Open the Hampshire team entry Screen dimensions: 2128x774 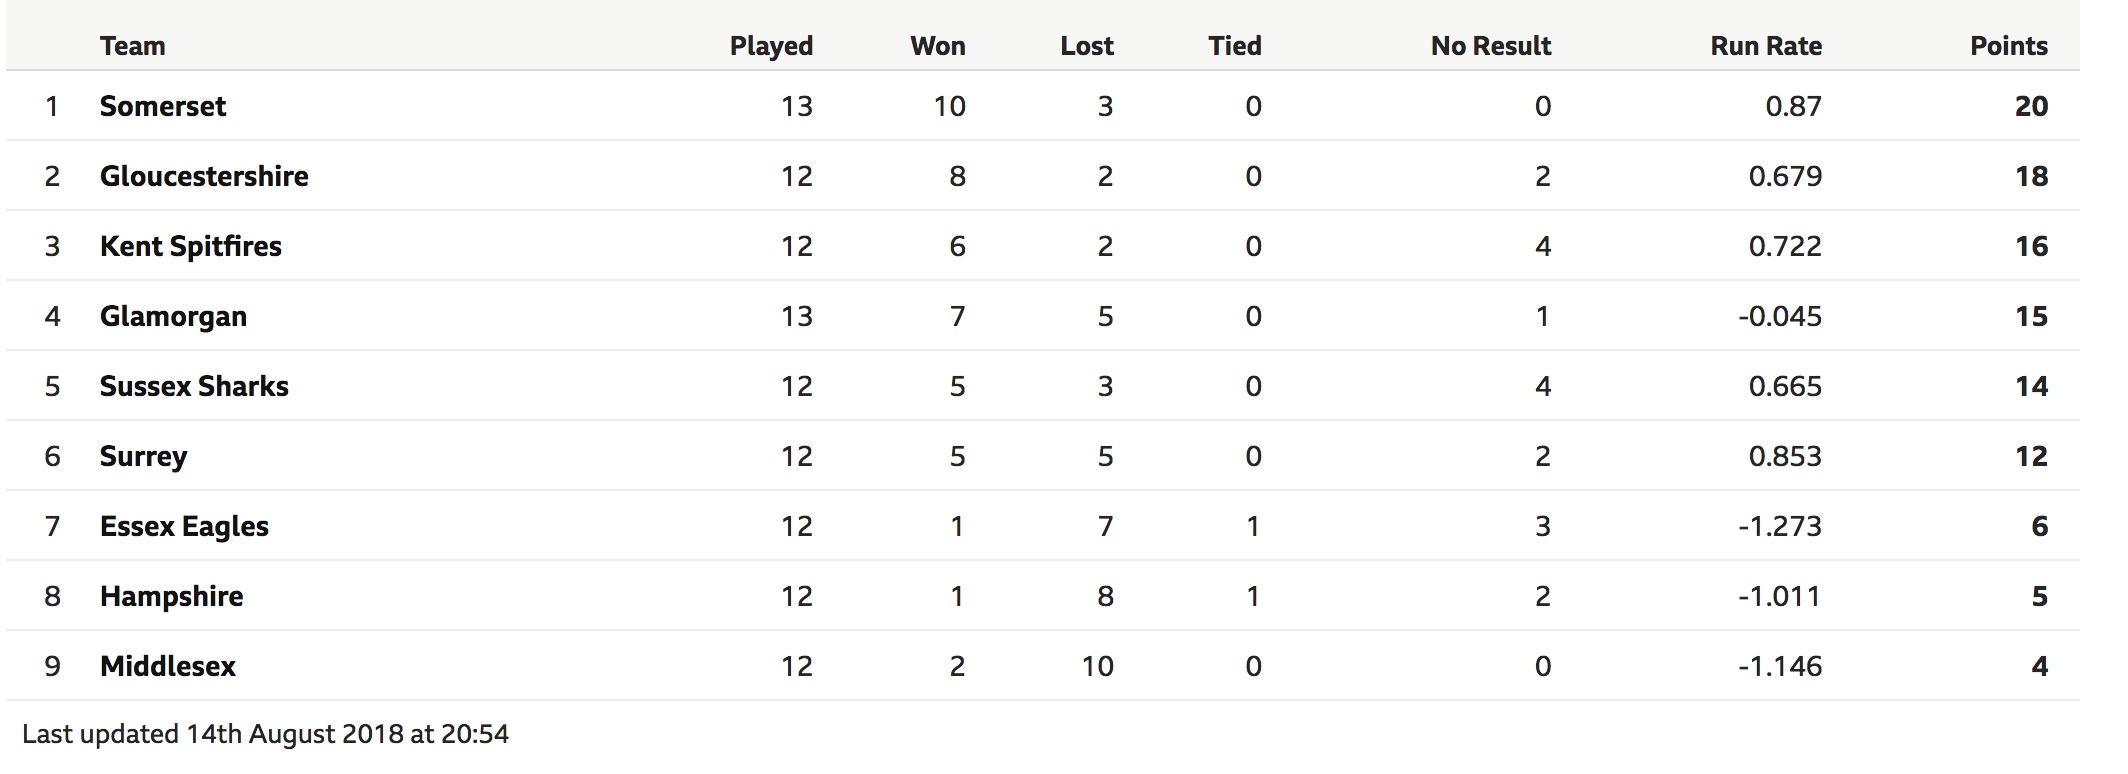pos(171,597)
